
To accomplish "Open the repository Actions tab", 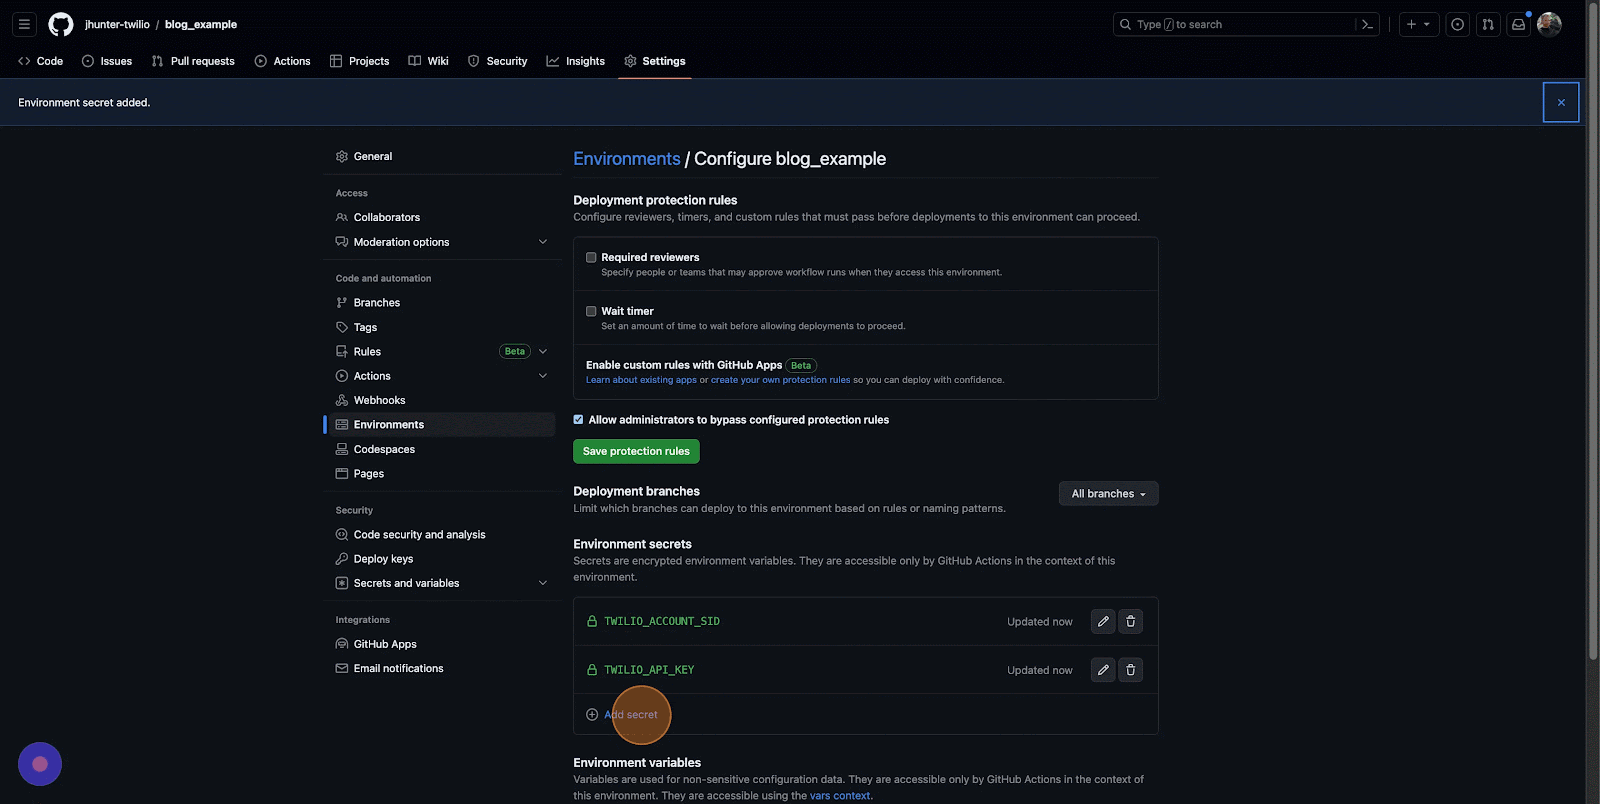I will point(283,61).
